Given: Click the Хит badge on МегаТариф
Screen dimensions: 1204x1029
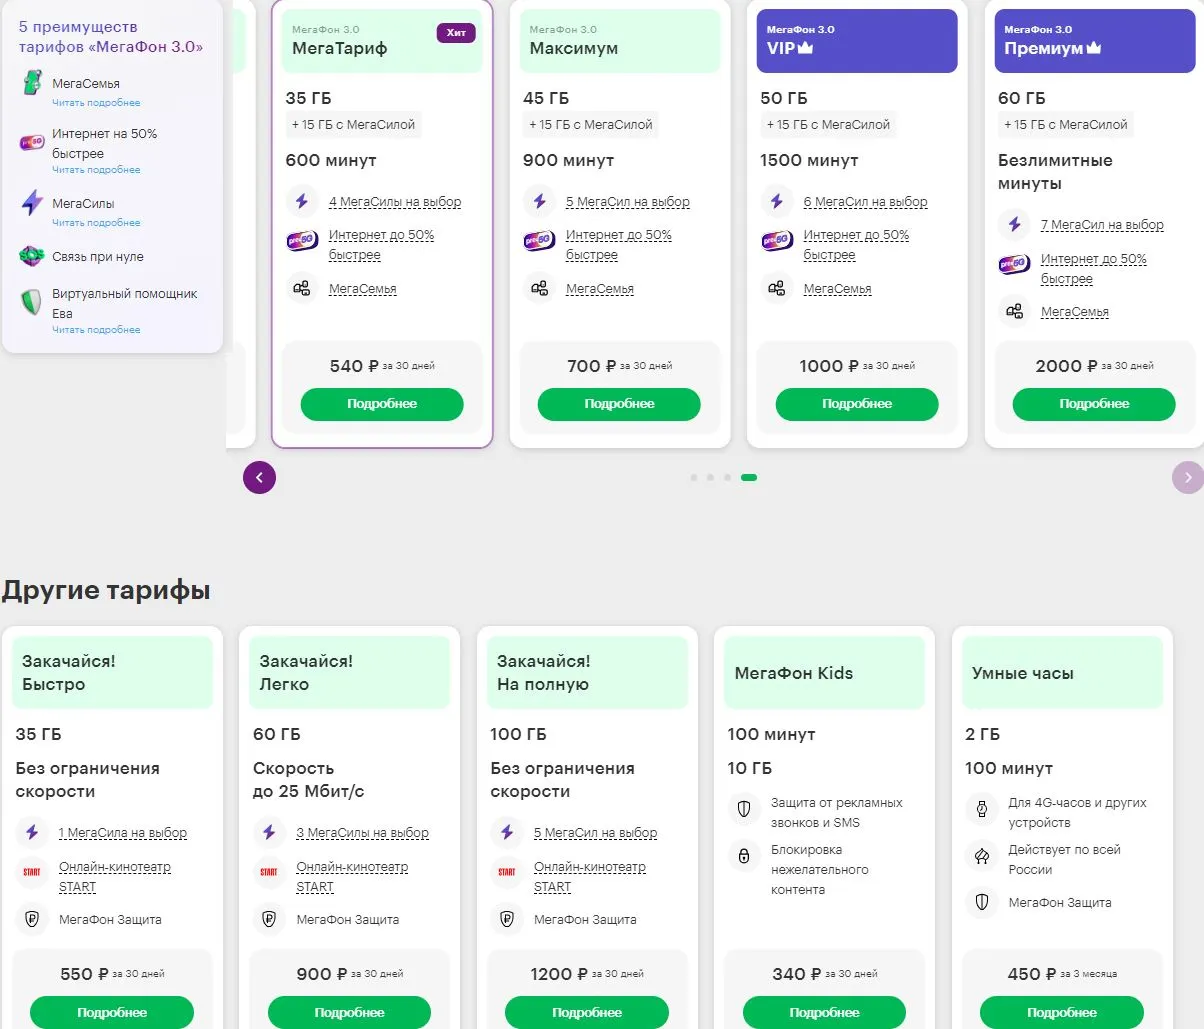Looking at the screenshot, I should click(x=456, y=33).
